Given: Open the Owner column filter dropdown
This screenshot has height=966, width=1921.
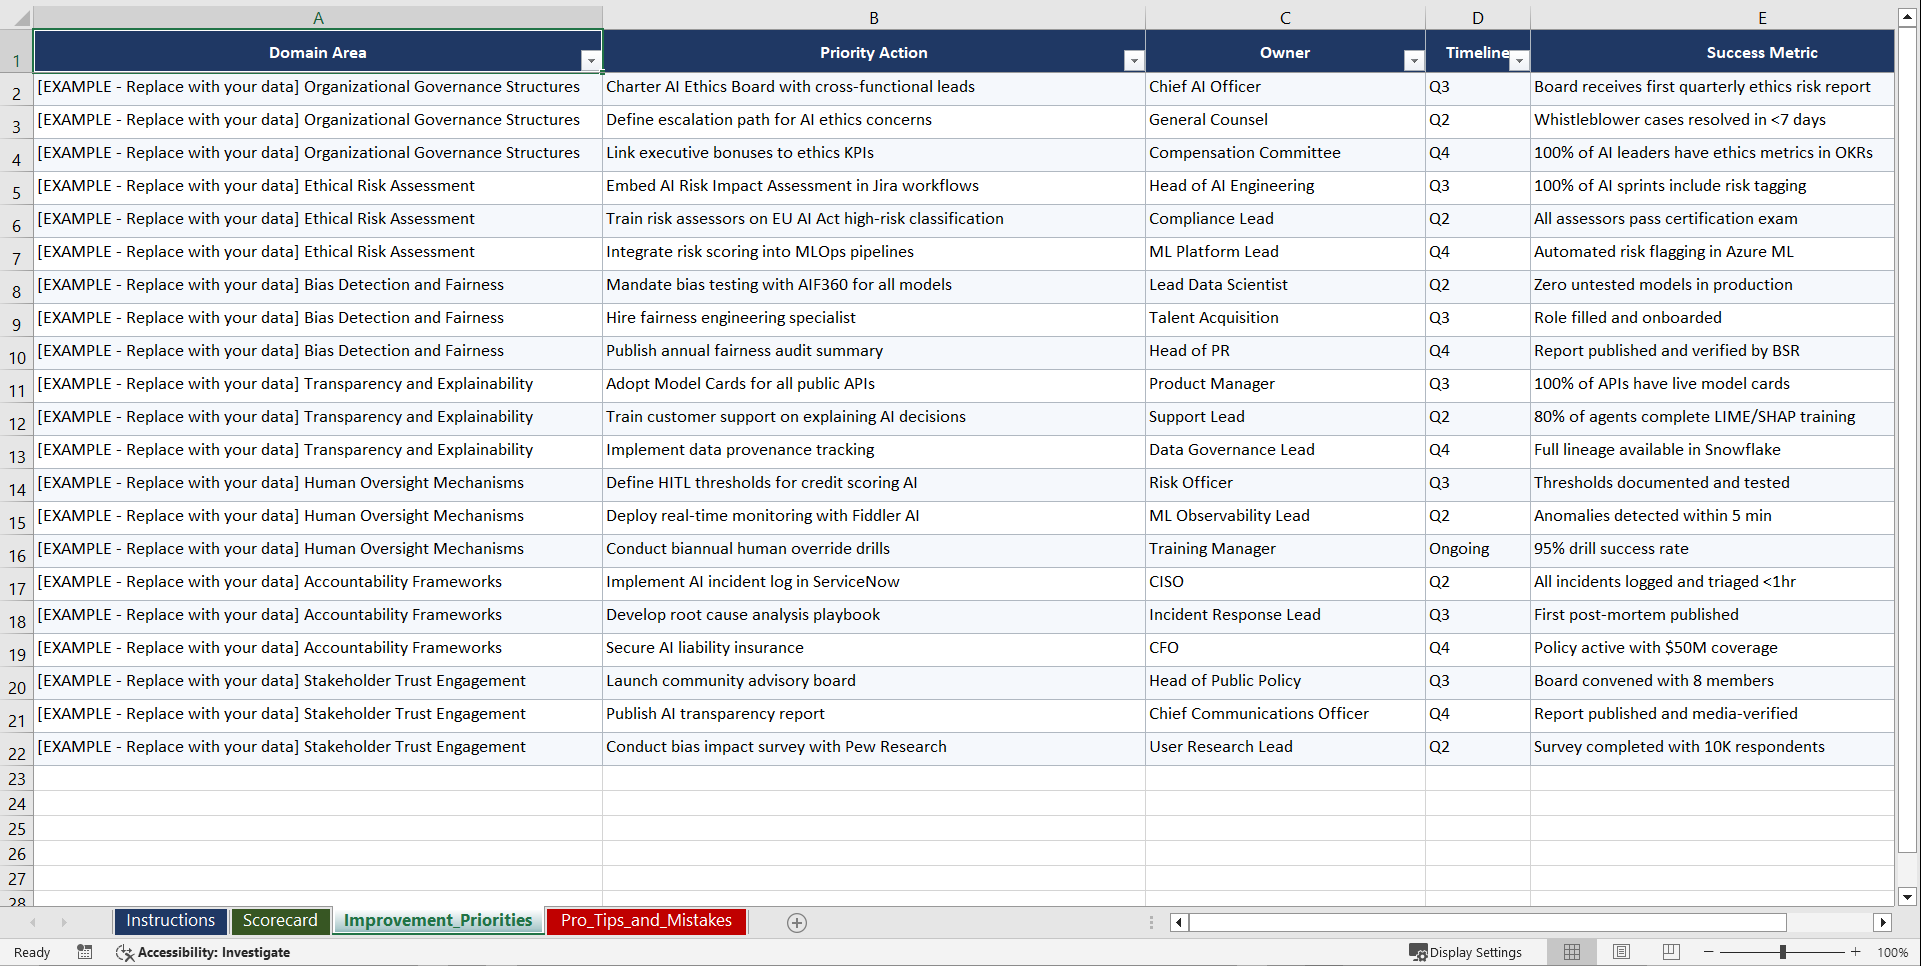Looking at the screenshot, I should pos(1413,60).
